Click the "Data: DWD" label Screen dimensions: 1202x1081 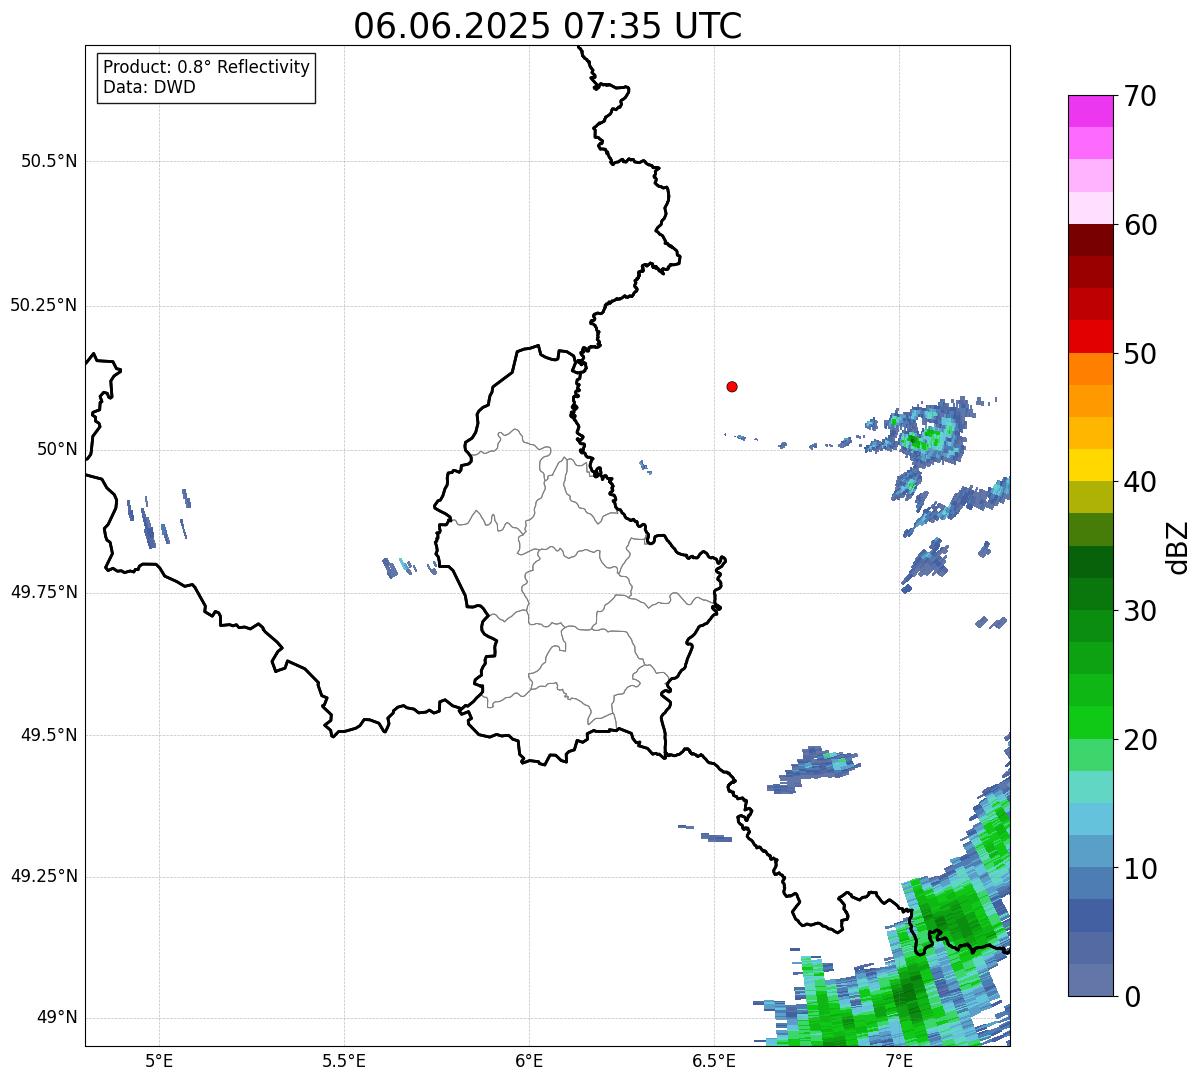[149, 87]
